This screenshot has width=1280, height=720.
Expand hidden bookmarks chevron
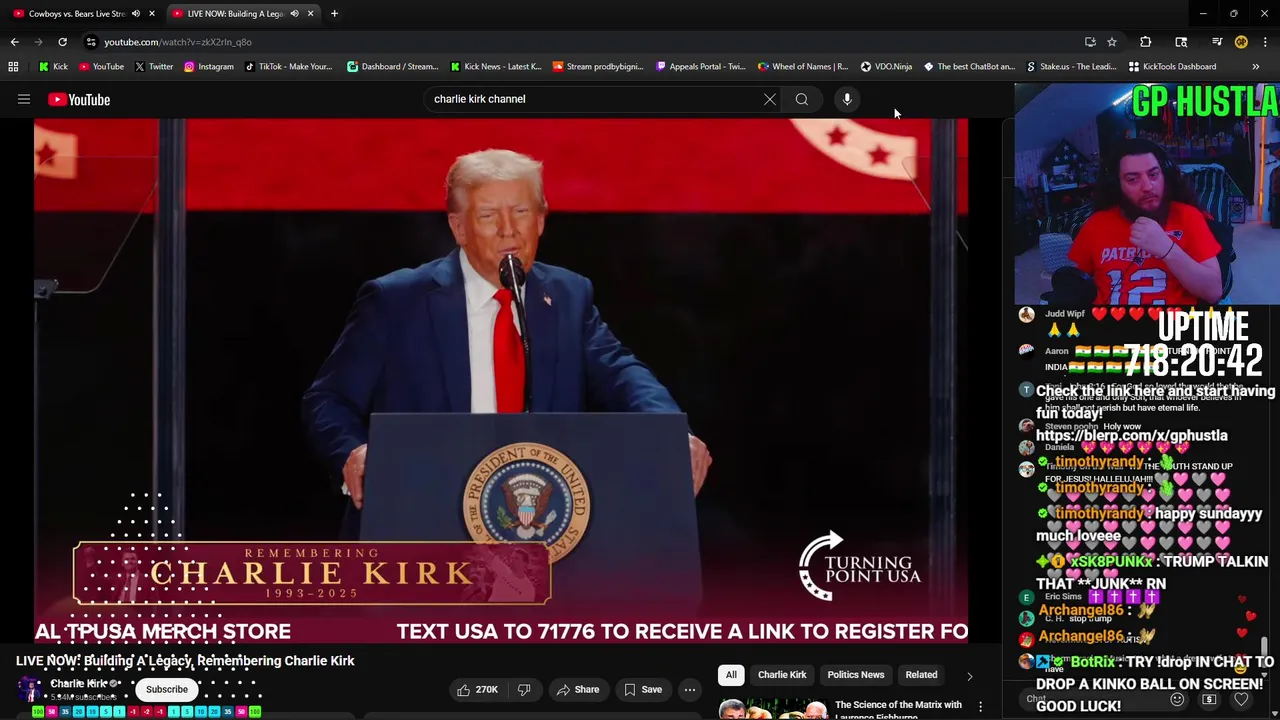click(1255, 66)
